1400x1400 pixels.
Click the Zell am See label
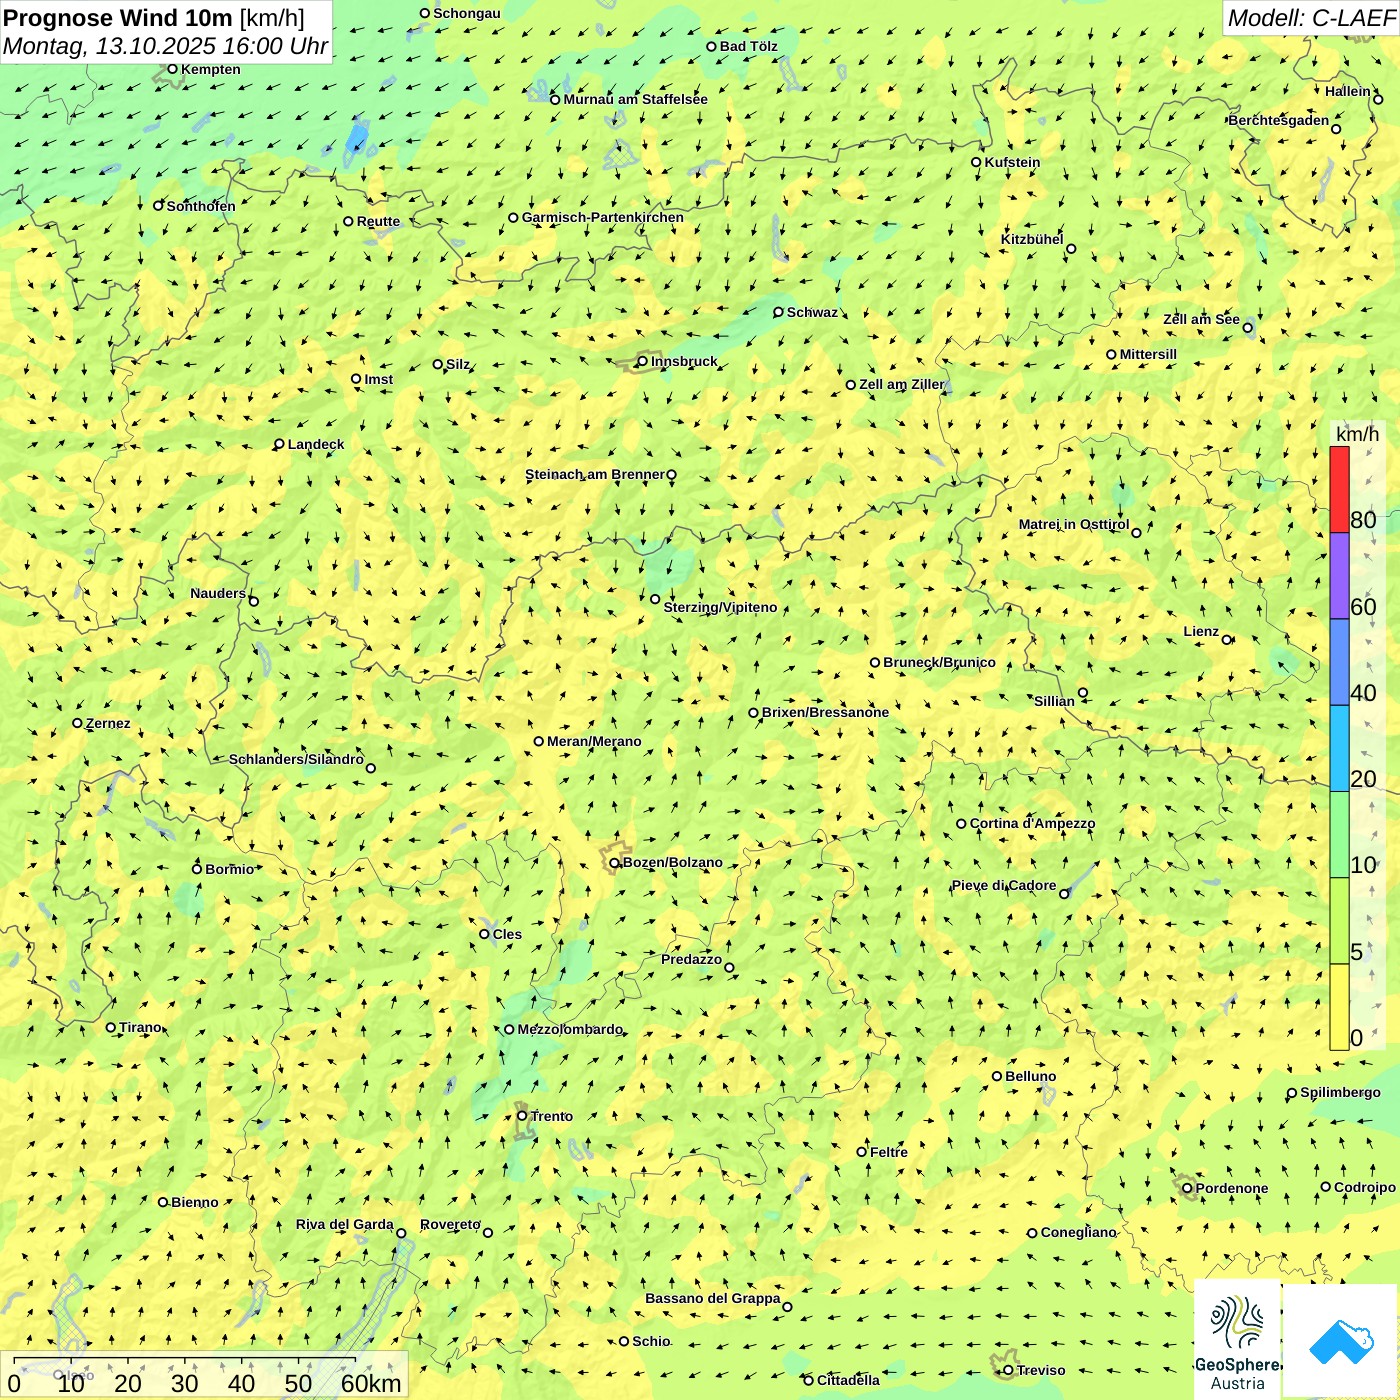click(1201, 319)
